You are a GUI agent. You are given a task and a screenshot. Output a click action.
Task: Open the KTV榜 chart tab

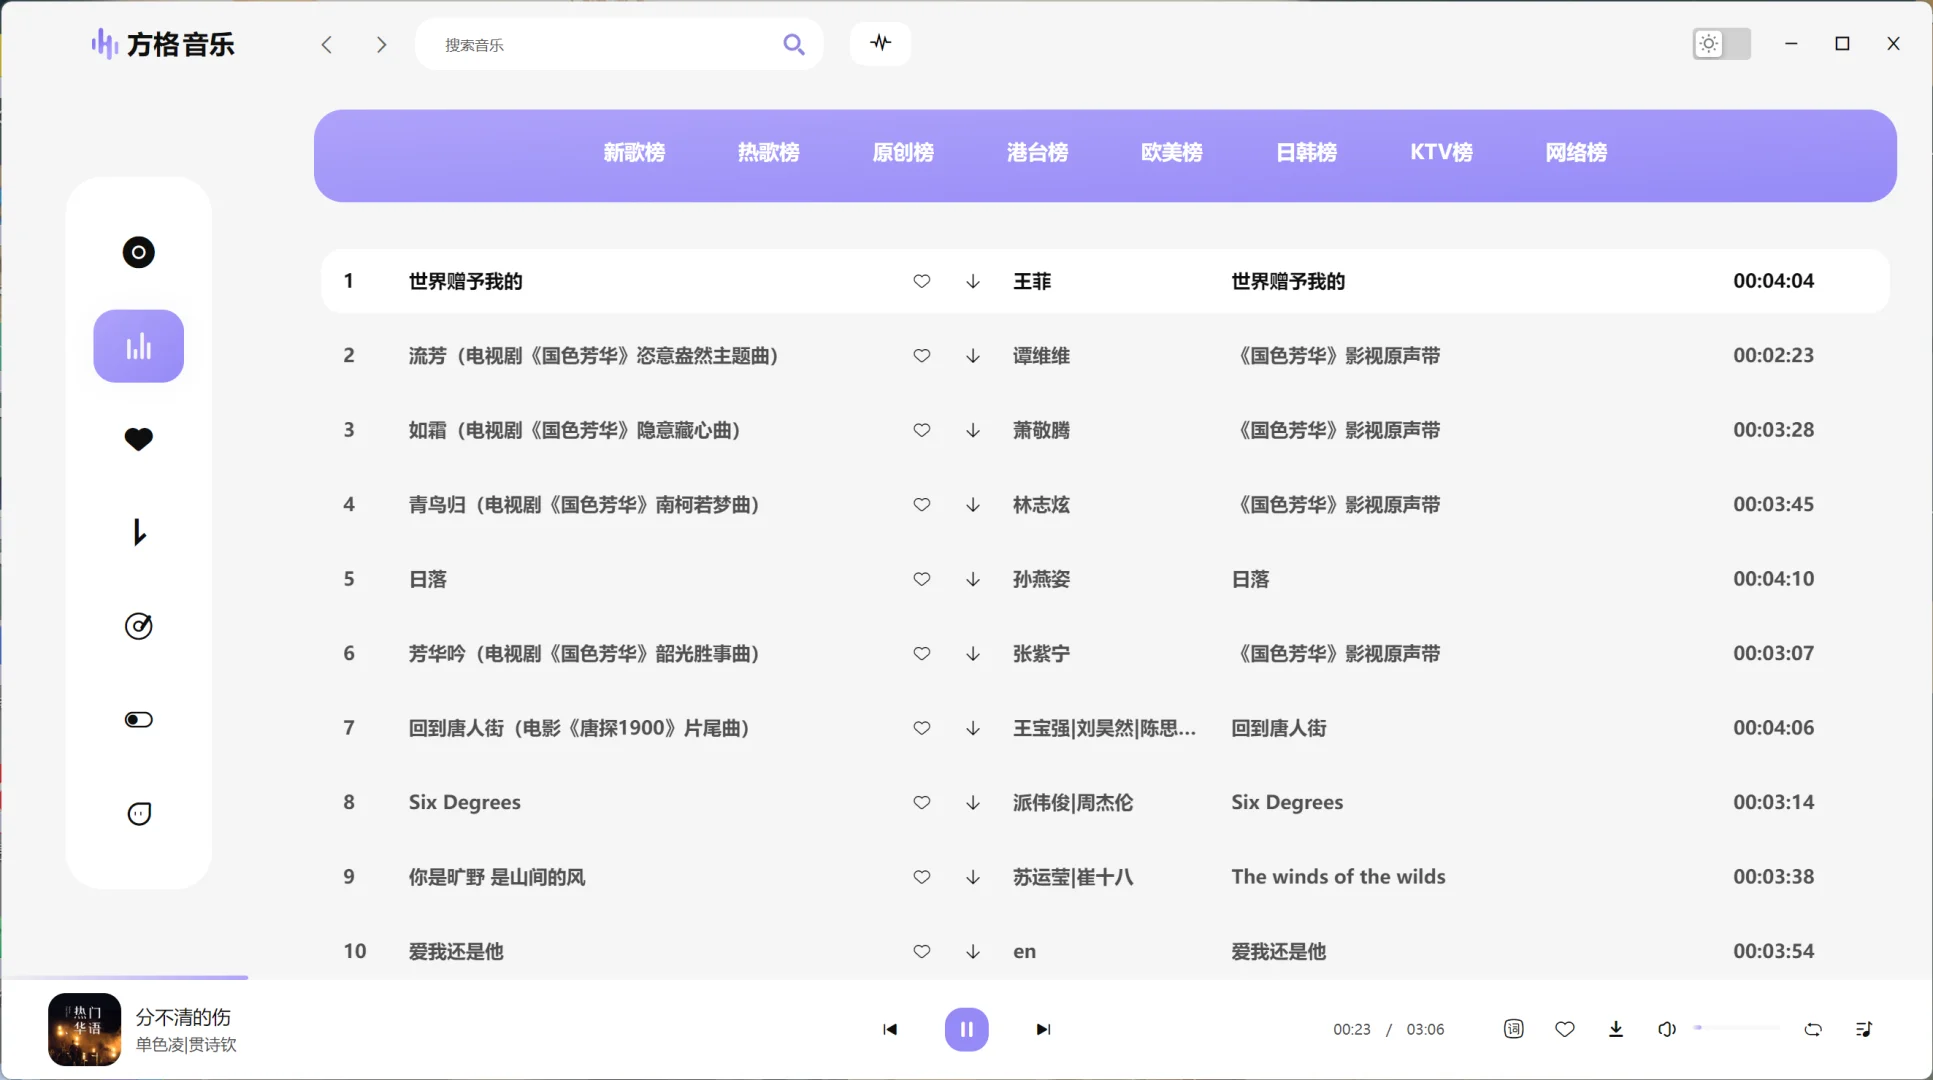click(x=1440, y=152)
